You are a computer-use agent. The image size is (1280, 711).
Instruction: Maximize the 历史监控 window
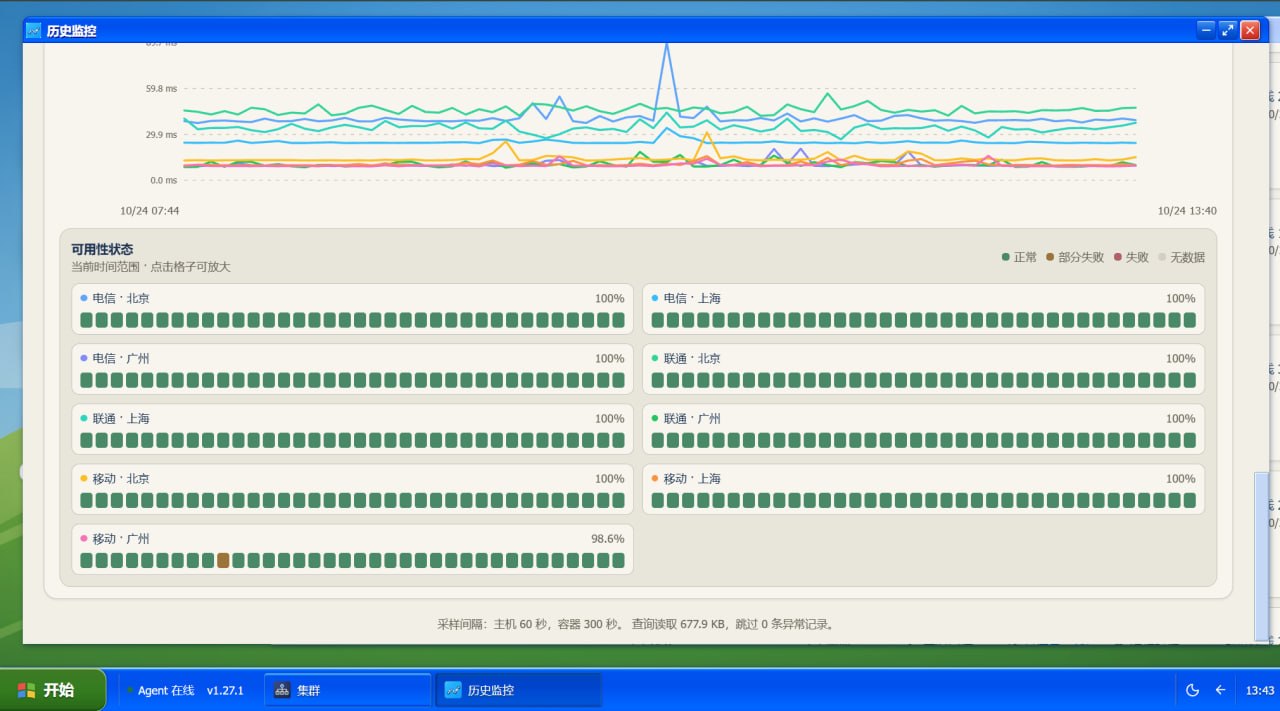tap(1228, 30)
